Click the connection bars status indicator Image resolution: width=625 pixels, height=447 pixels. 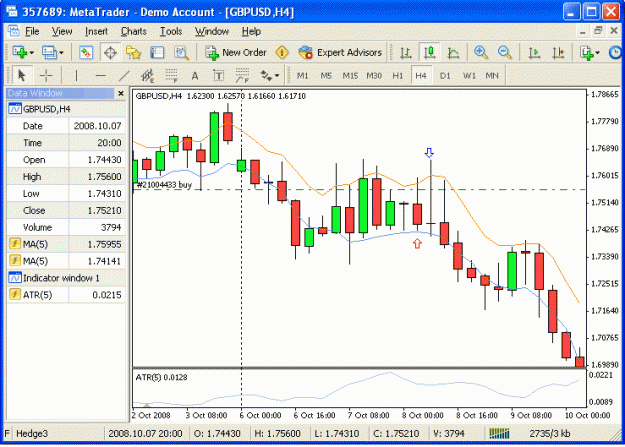click(499, 433)
